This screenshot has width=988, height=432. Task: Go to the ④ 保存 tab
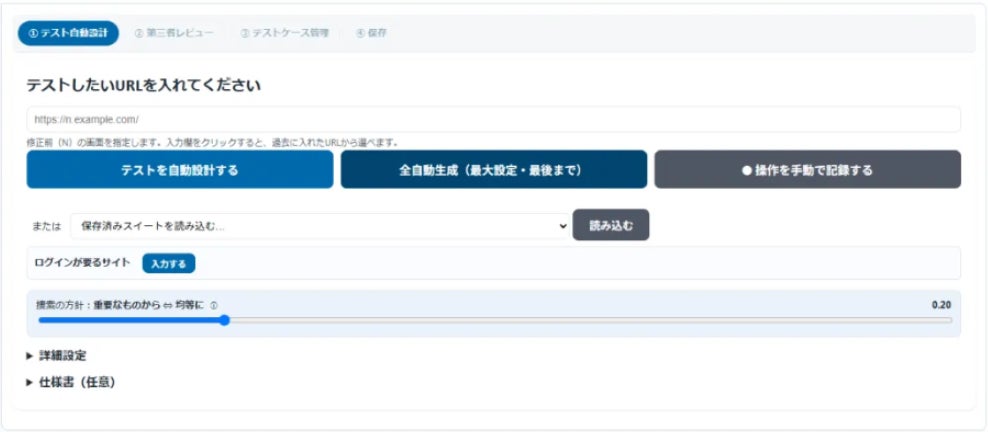pos(371,33)
